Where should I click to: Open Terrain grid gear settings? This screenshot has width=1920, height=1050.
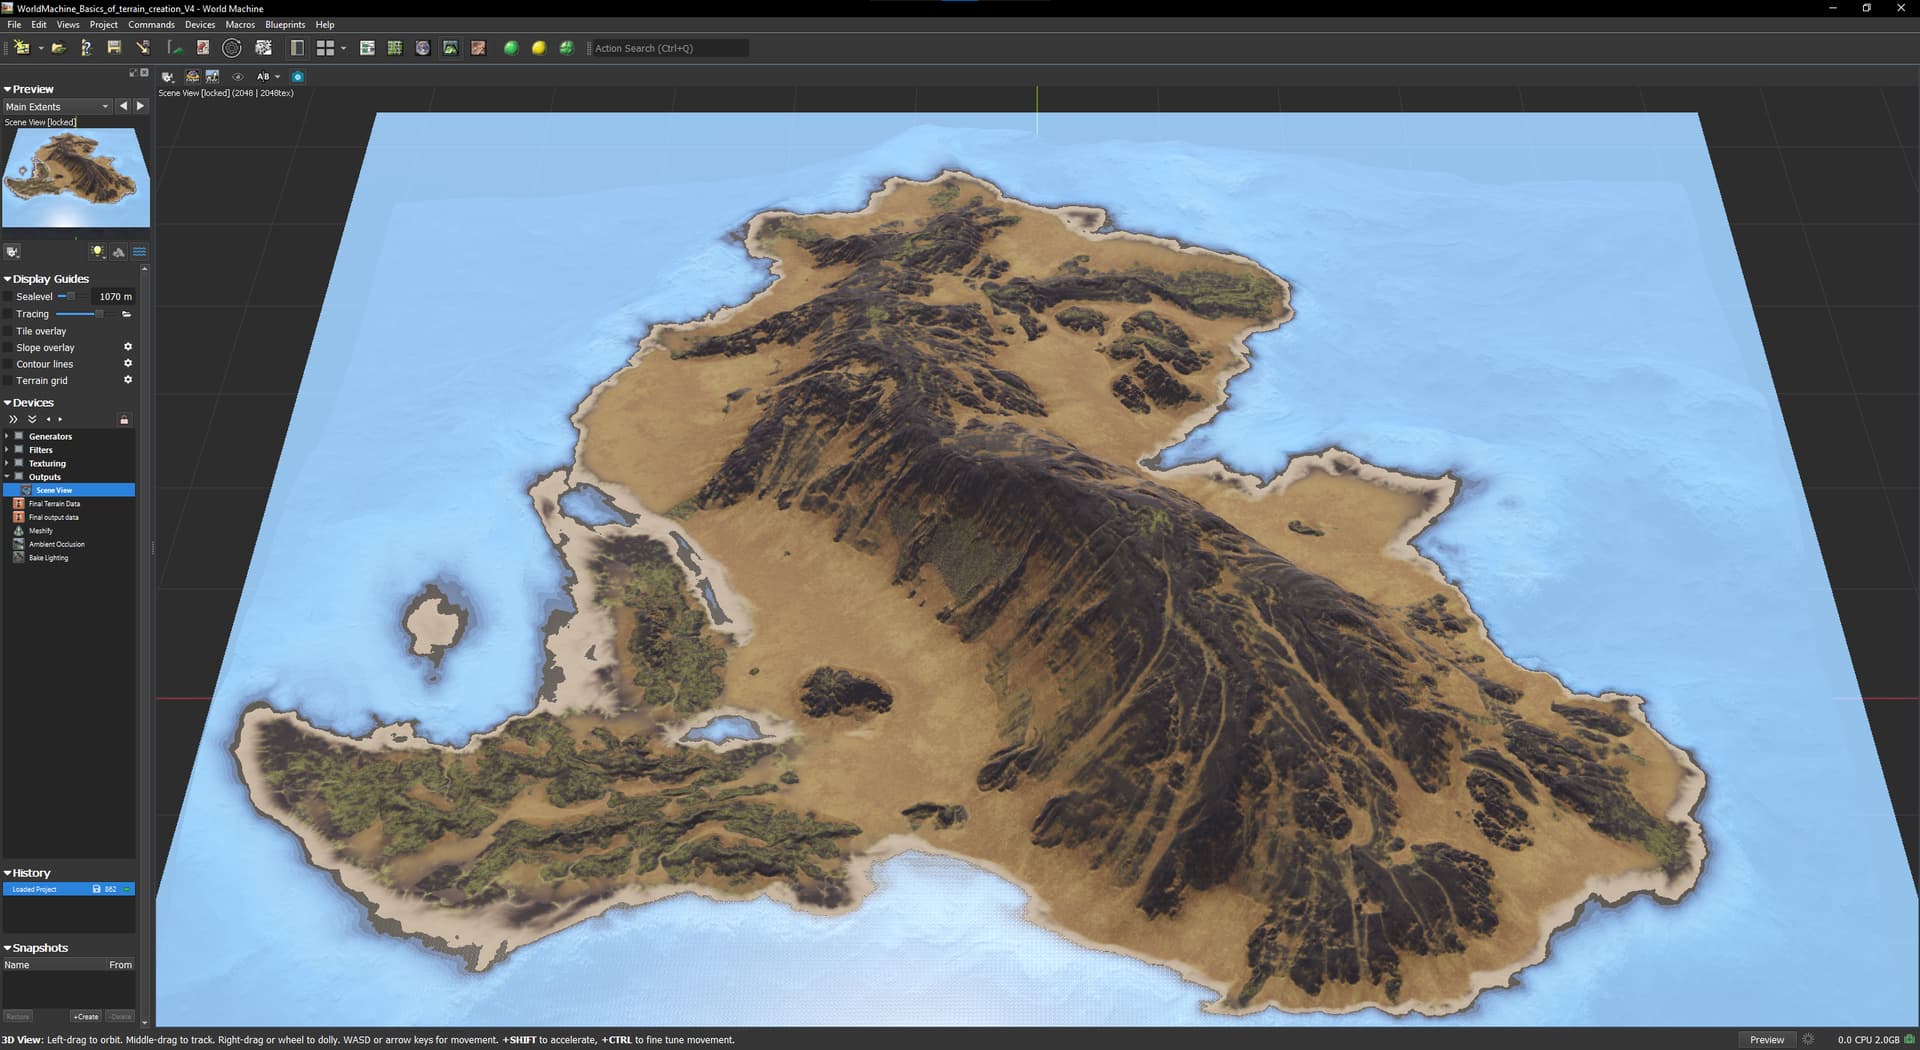click(x=128, y=380)
